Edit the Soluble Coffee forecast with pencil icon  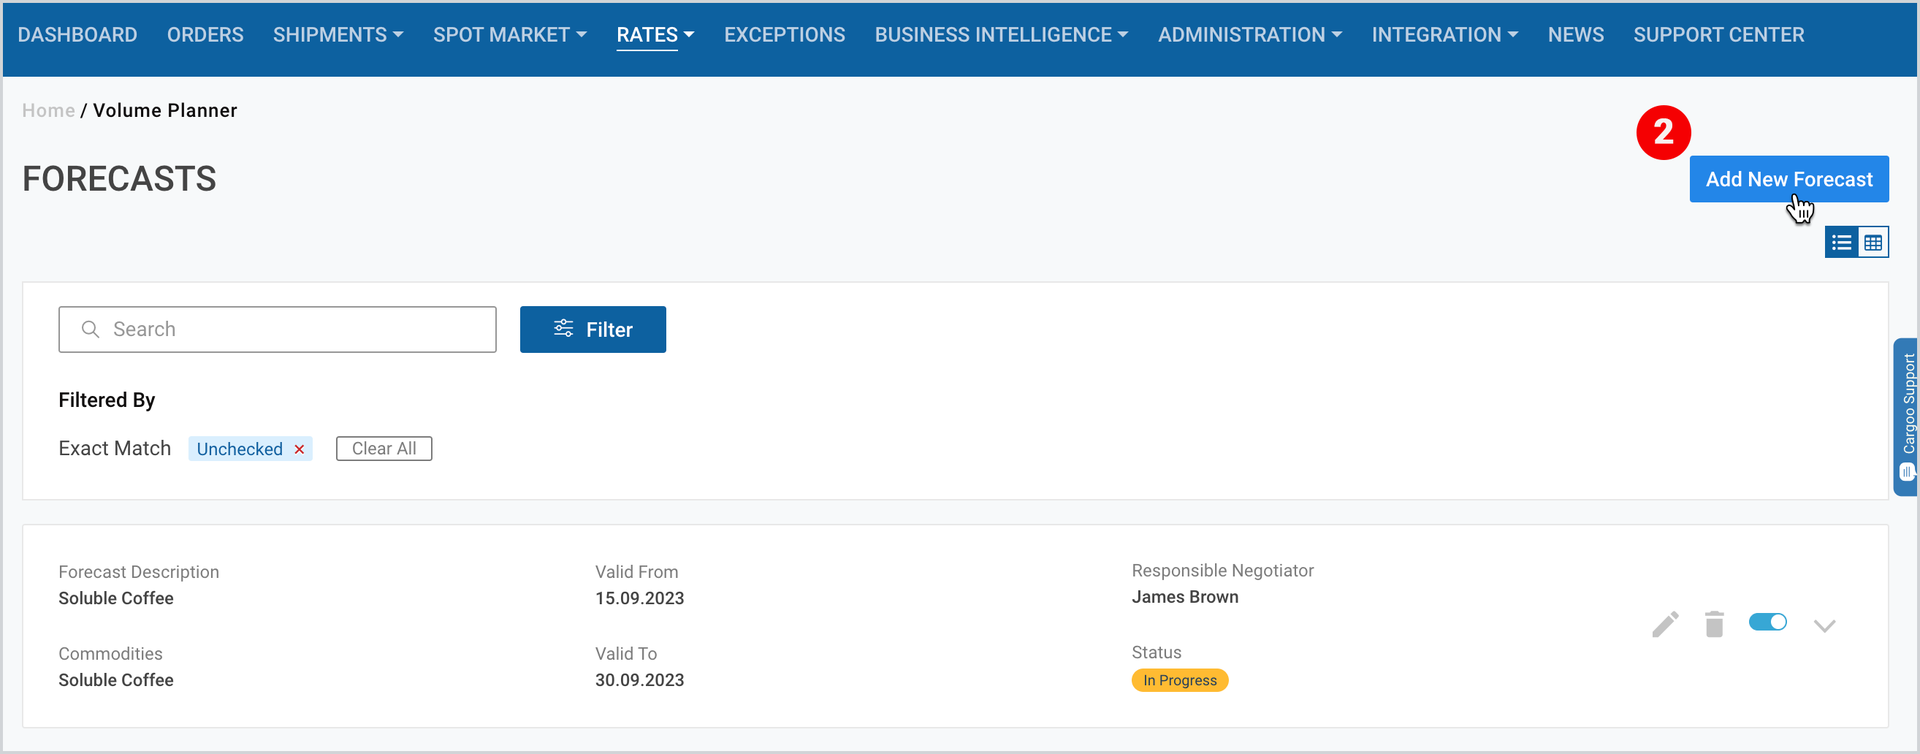tap(1665, 624)
